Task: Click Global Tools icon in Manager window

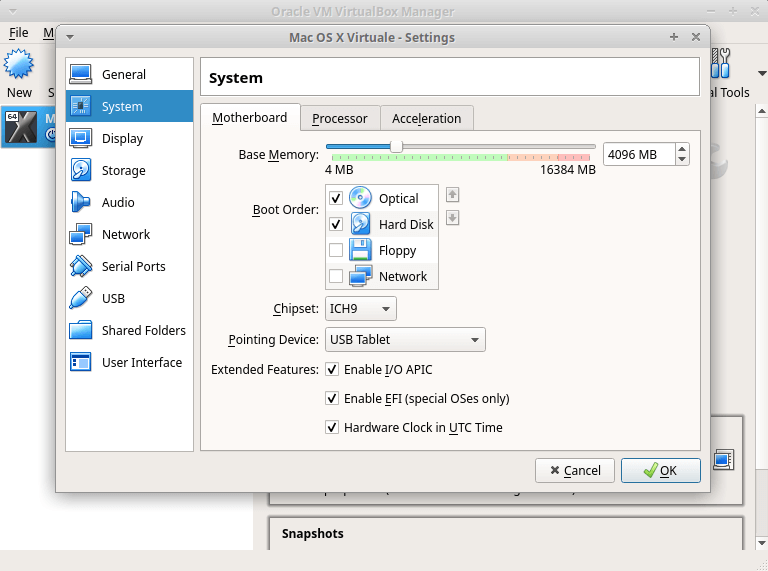Action: point(720,63)
